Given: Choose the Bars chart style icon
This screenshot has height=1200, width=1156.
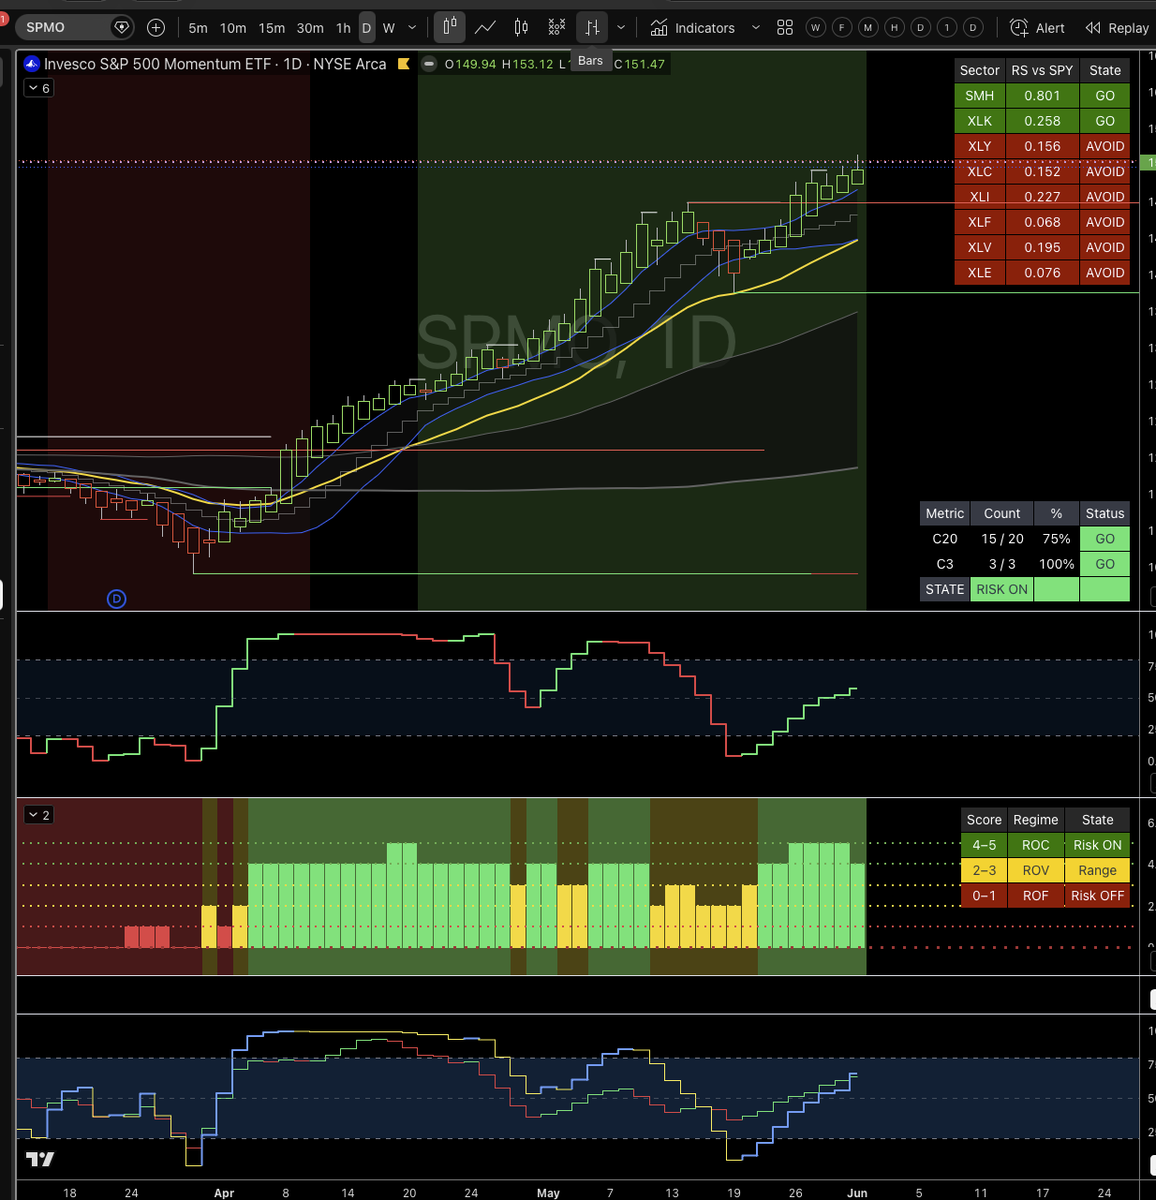Looking at the screenshot, I should coord(592,28).
